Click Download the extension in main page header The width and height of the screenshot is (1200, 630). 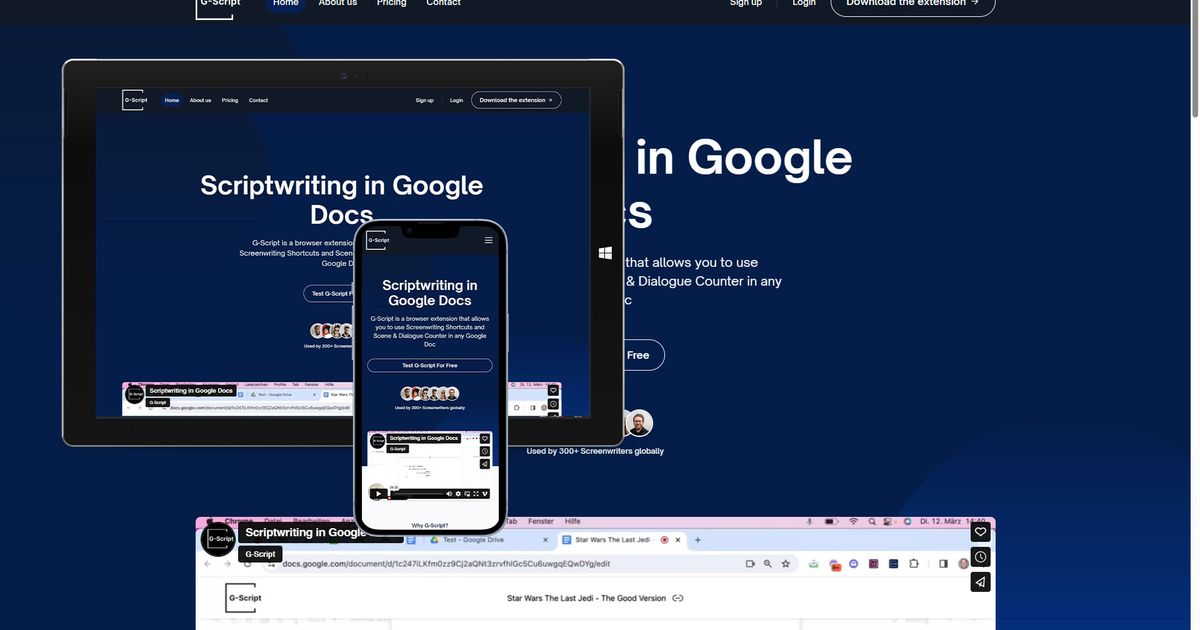point(913,5)
